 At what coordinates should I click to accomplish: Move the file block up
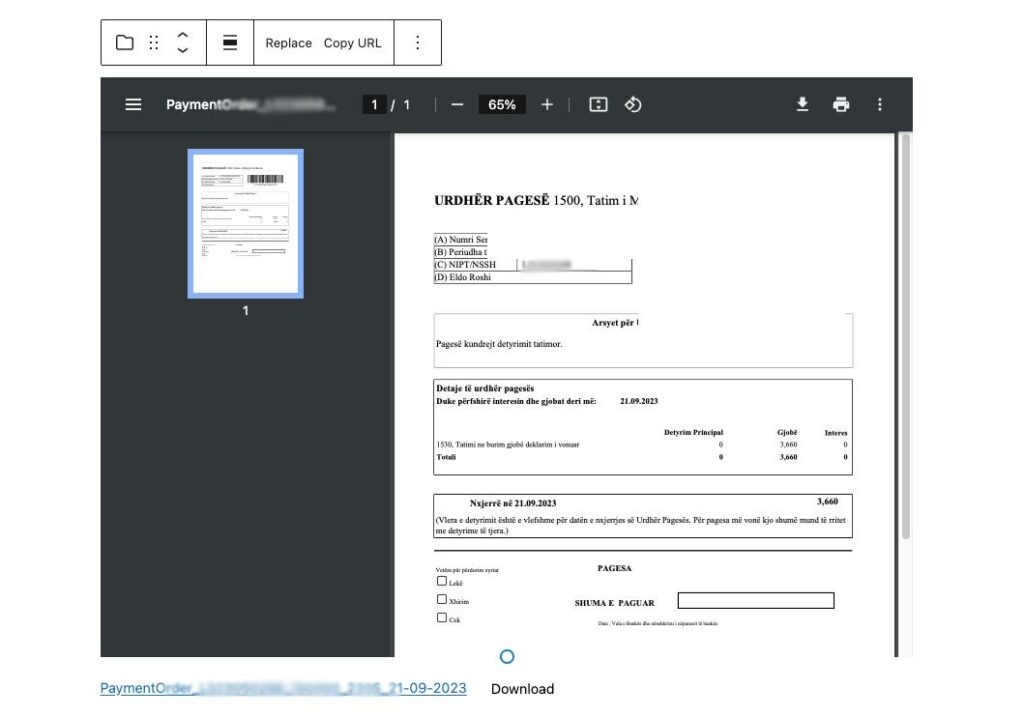(x=183, y=36)
